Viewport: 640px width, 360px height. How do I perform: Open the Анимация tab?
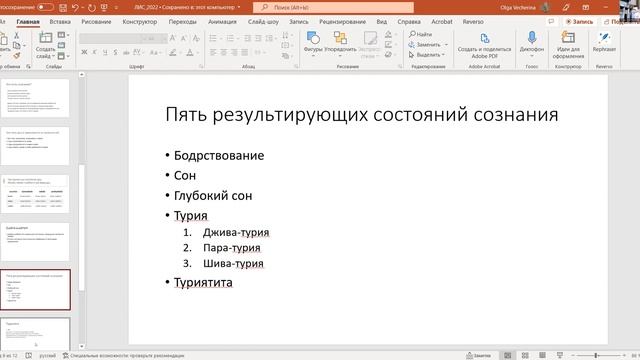click(222, 22)
